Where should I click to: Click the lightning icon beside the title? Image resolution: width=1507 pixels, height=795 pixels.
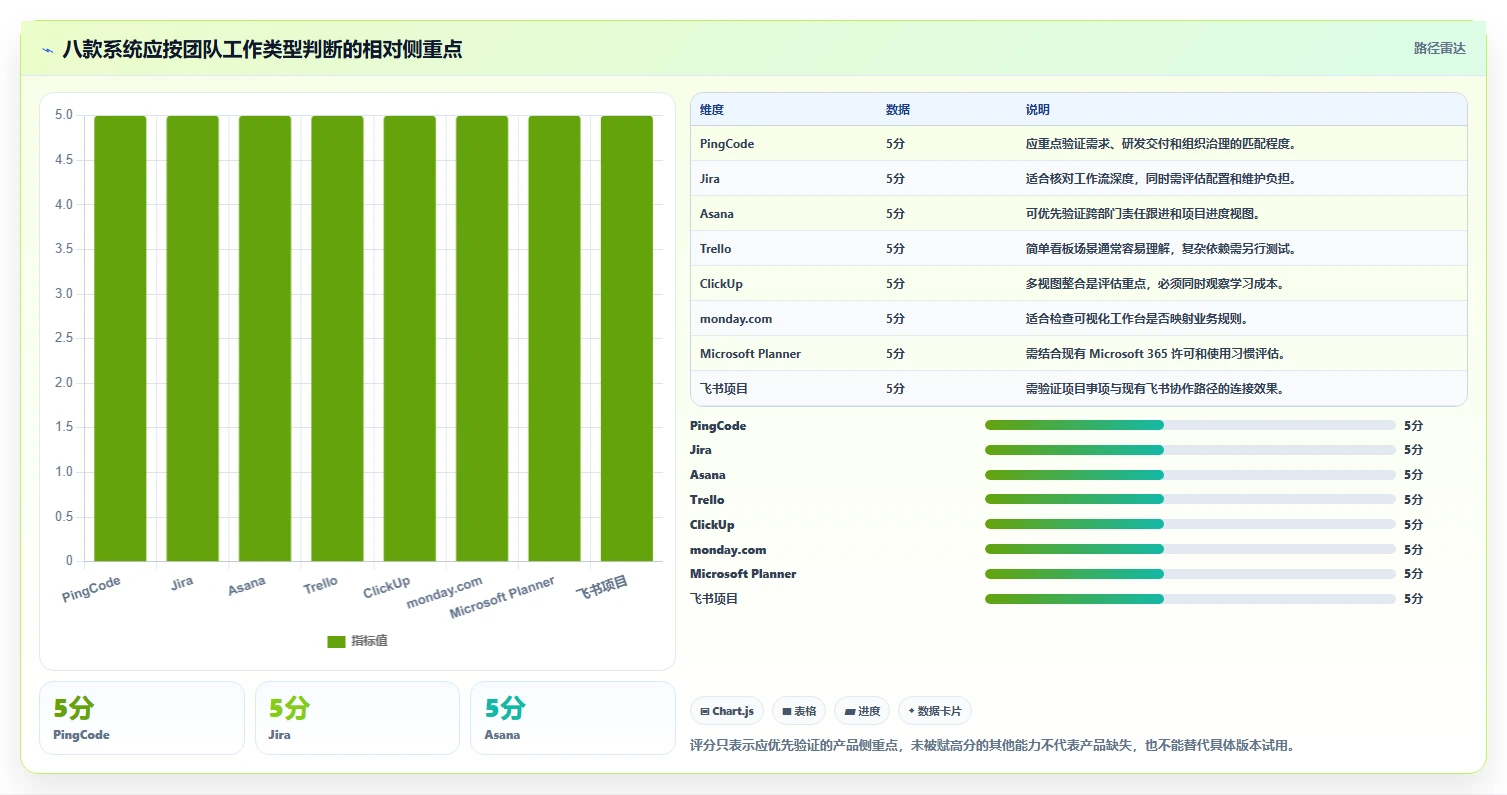[x=48, y=50]
